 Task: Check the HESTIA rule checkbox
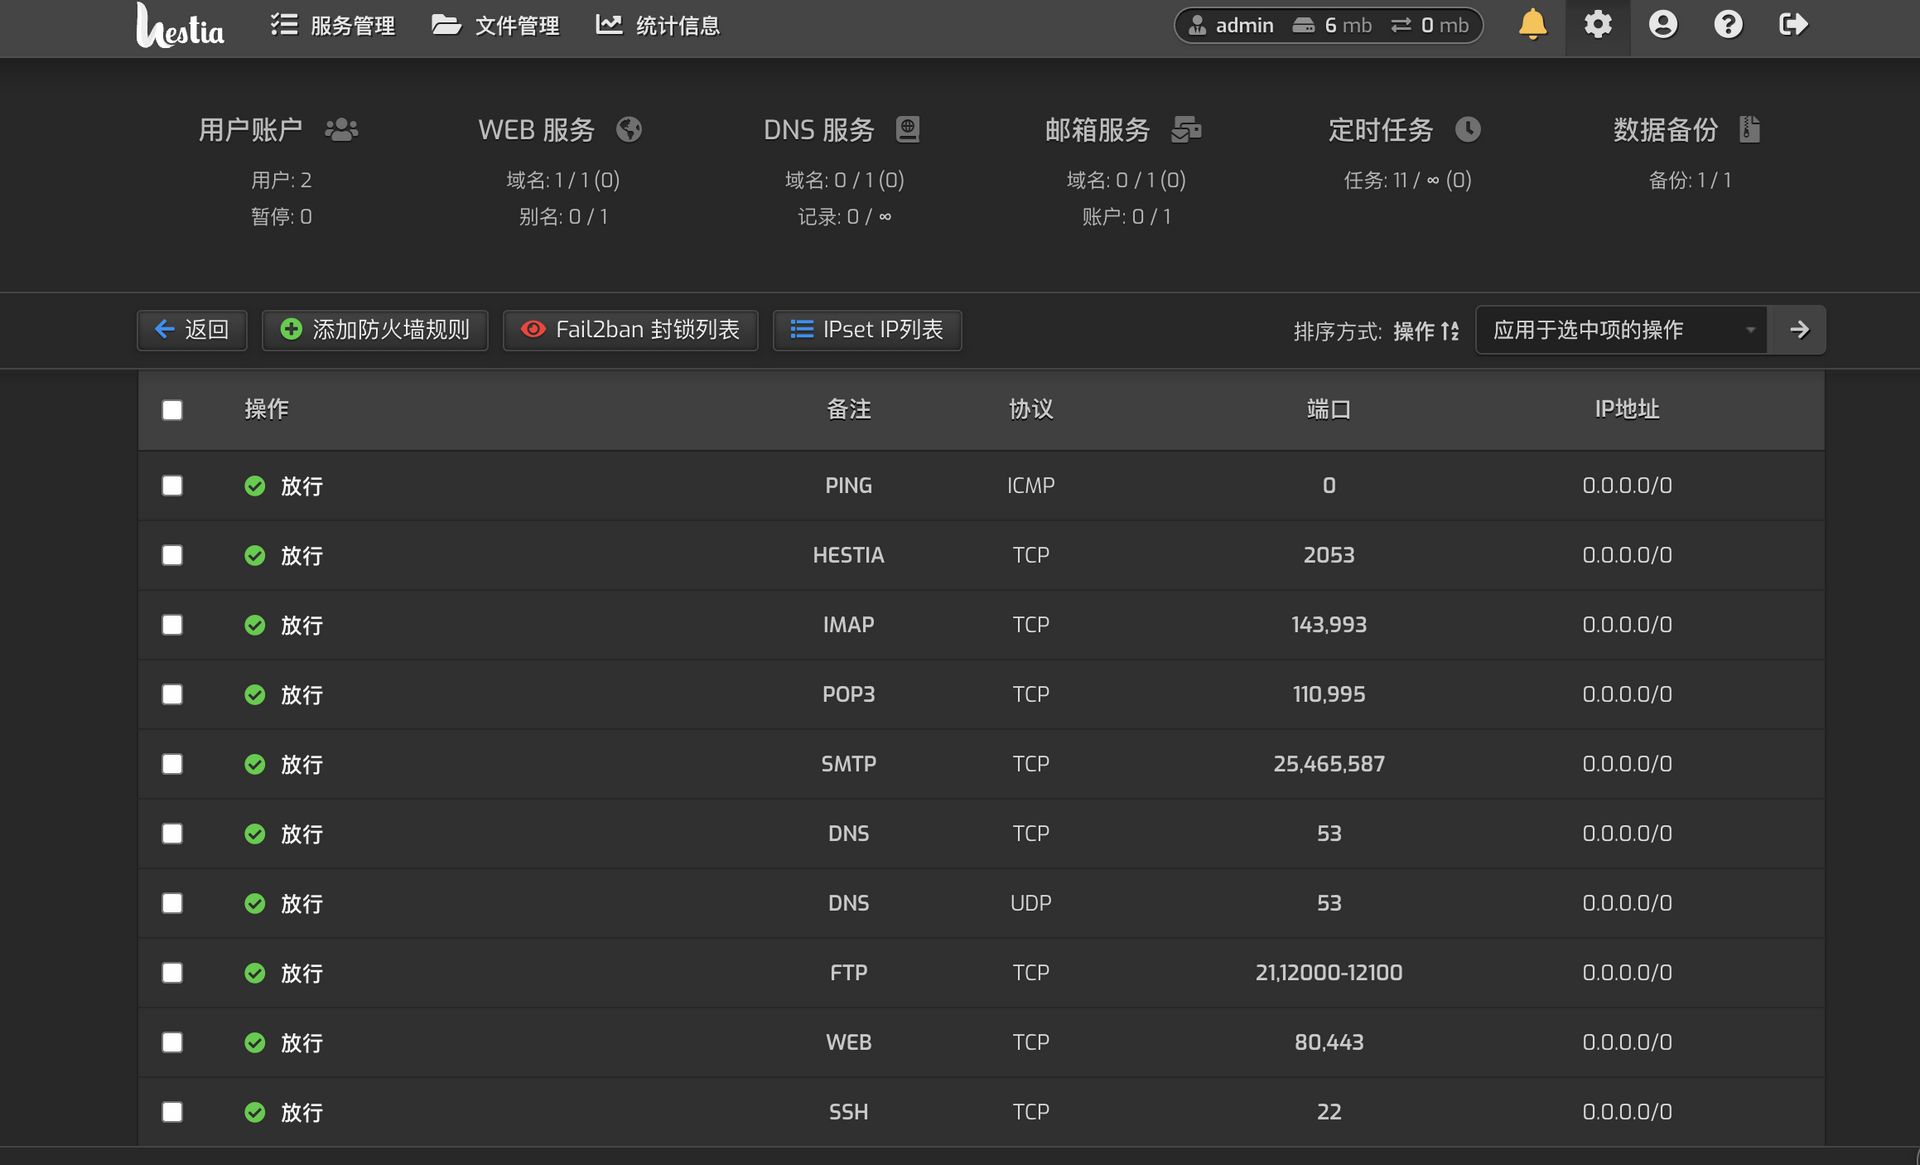click(x=172, y=555)
